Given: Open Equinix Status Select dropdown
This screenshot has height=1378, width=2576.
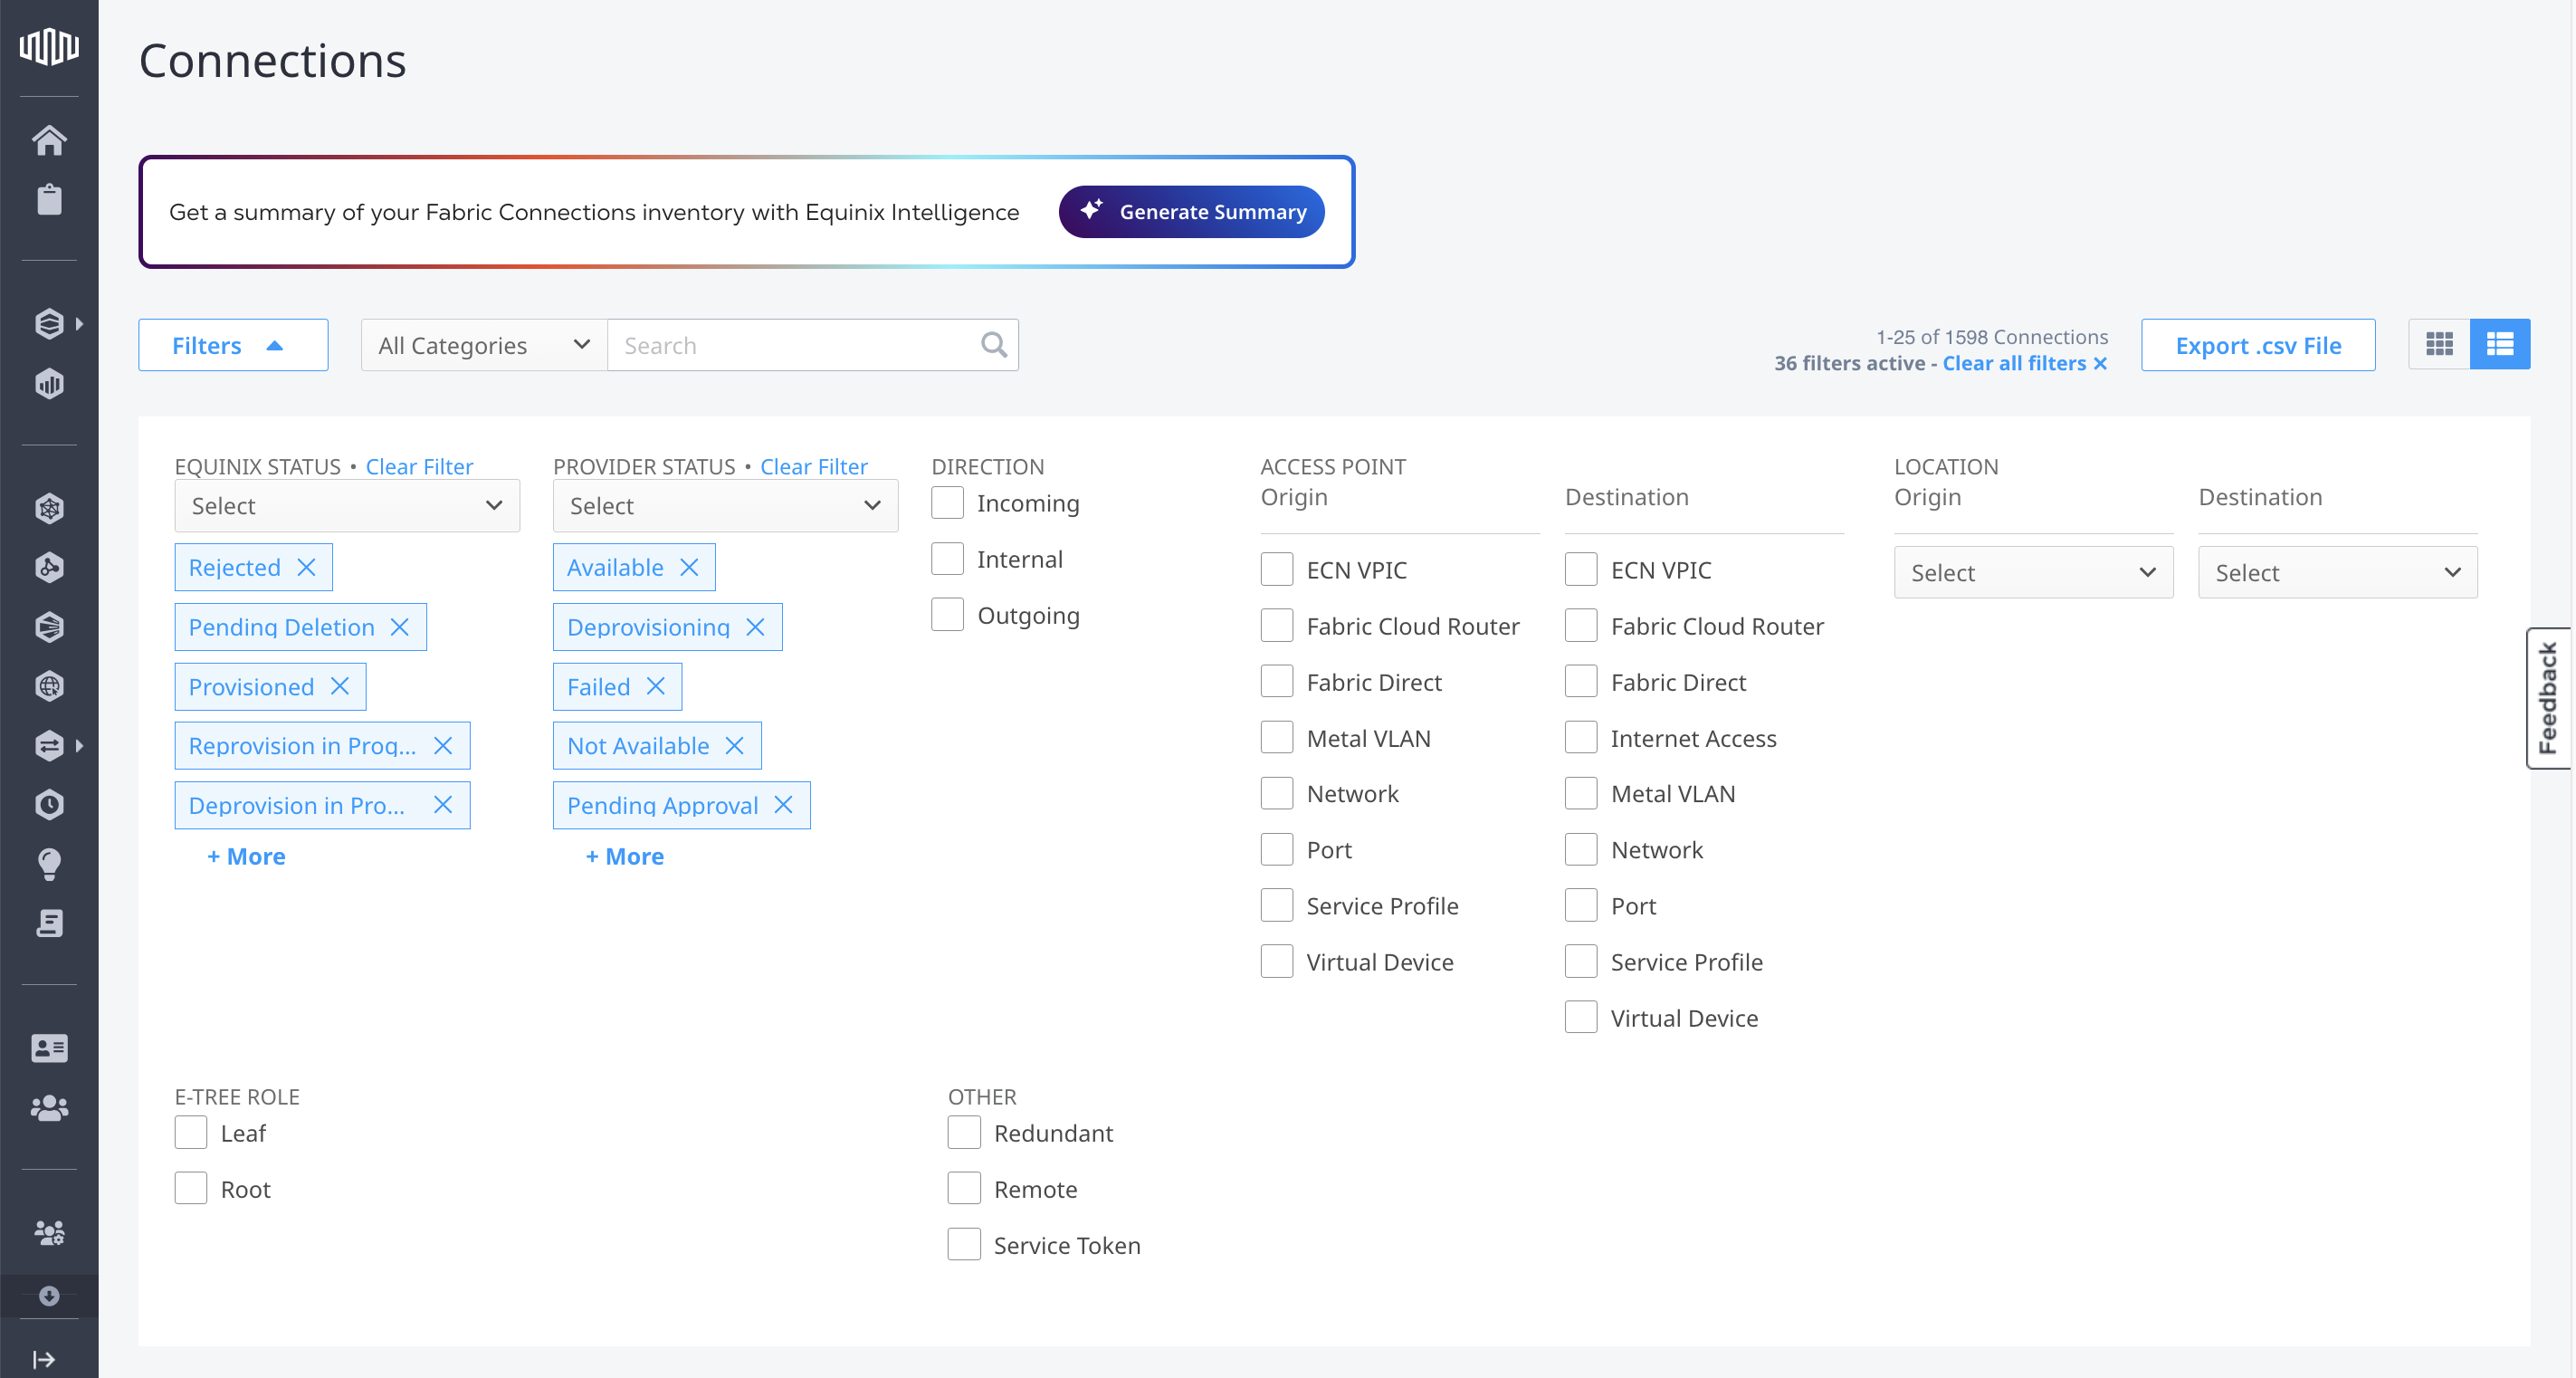Looking at the screenshot, I should 347,506.
